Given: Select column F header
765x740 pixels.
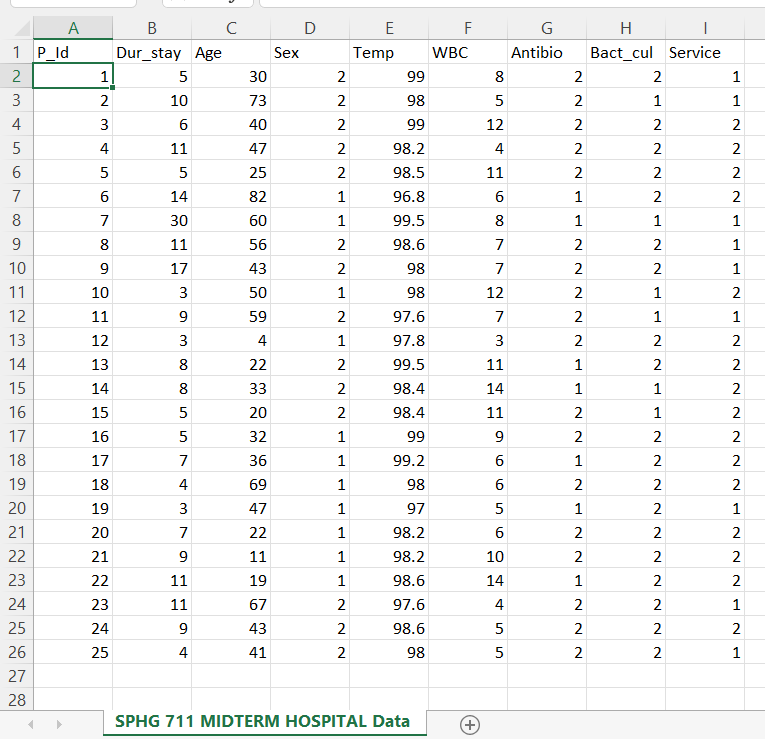Looking at the screenshot, I should point(468,28).
